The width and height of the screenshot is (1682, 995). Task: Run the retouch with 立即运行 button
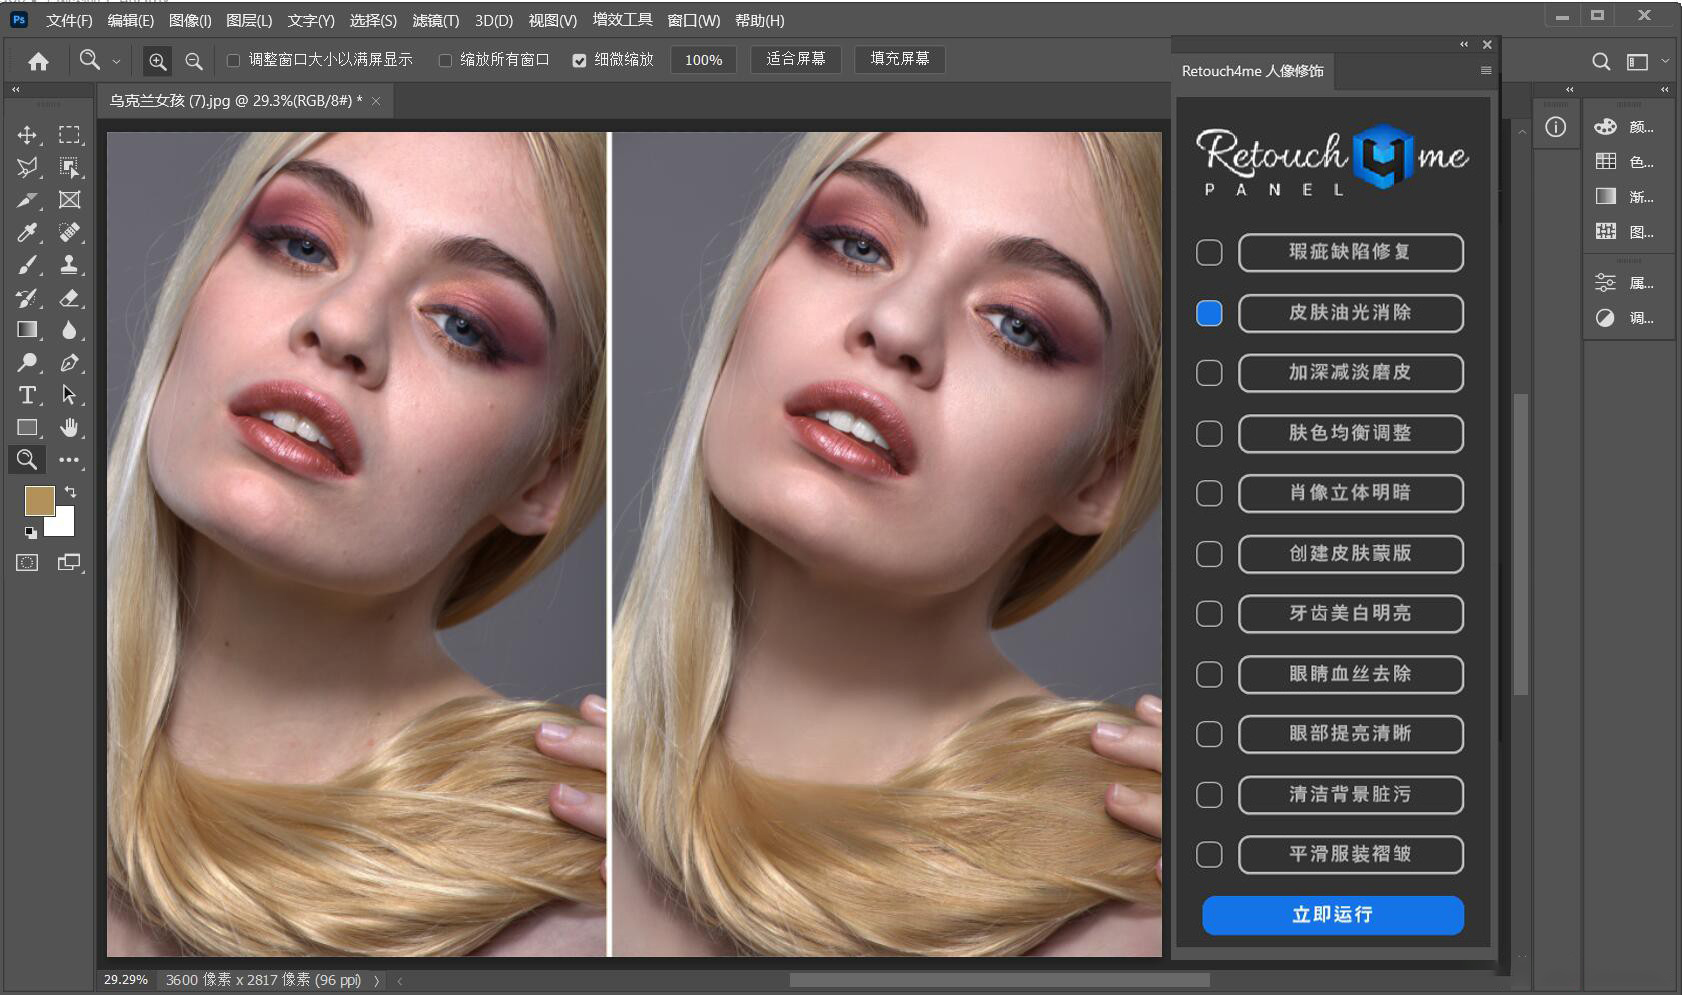tap(1332, 914)
